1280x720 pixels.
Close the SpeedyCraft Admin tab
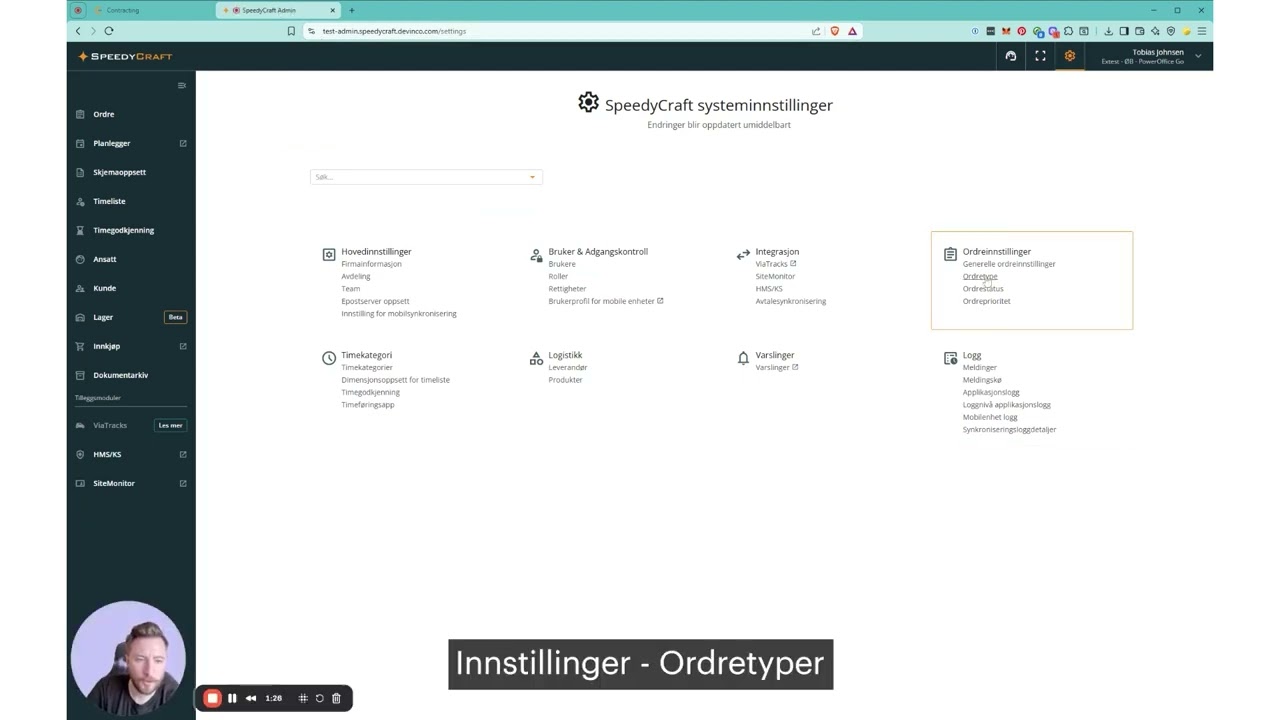tap(333, 10)
